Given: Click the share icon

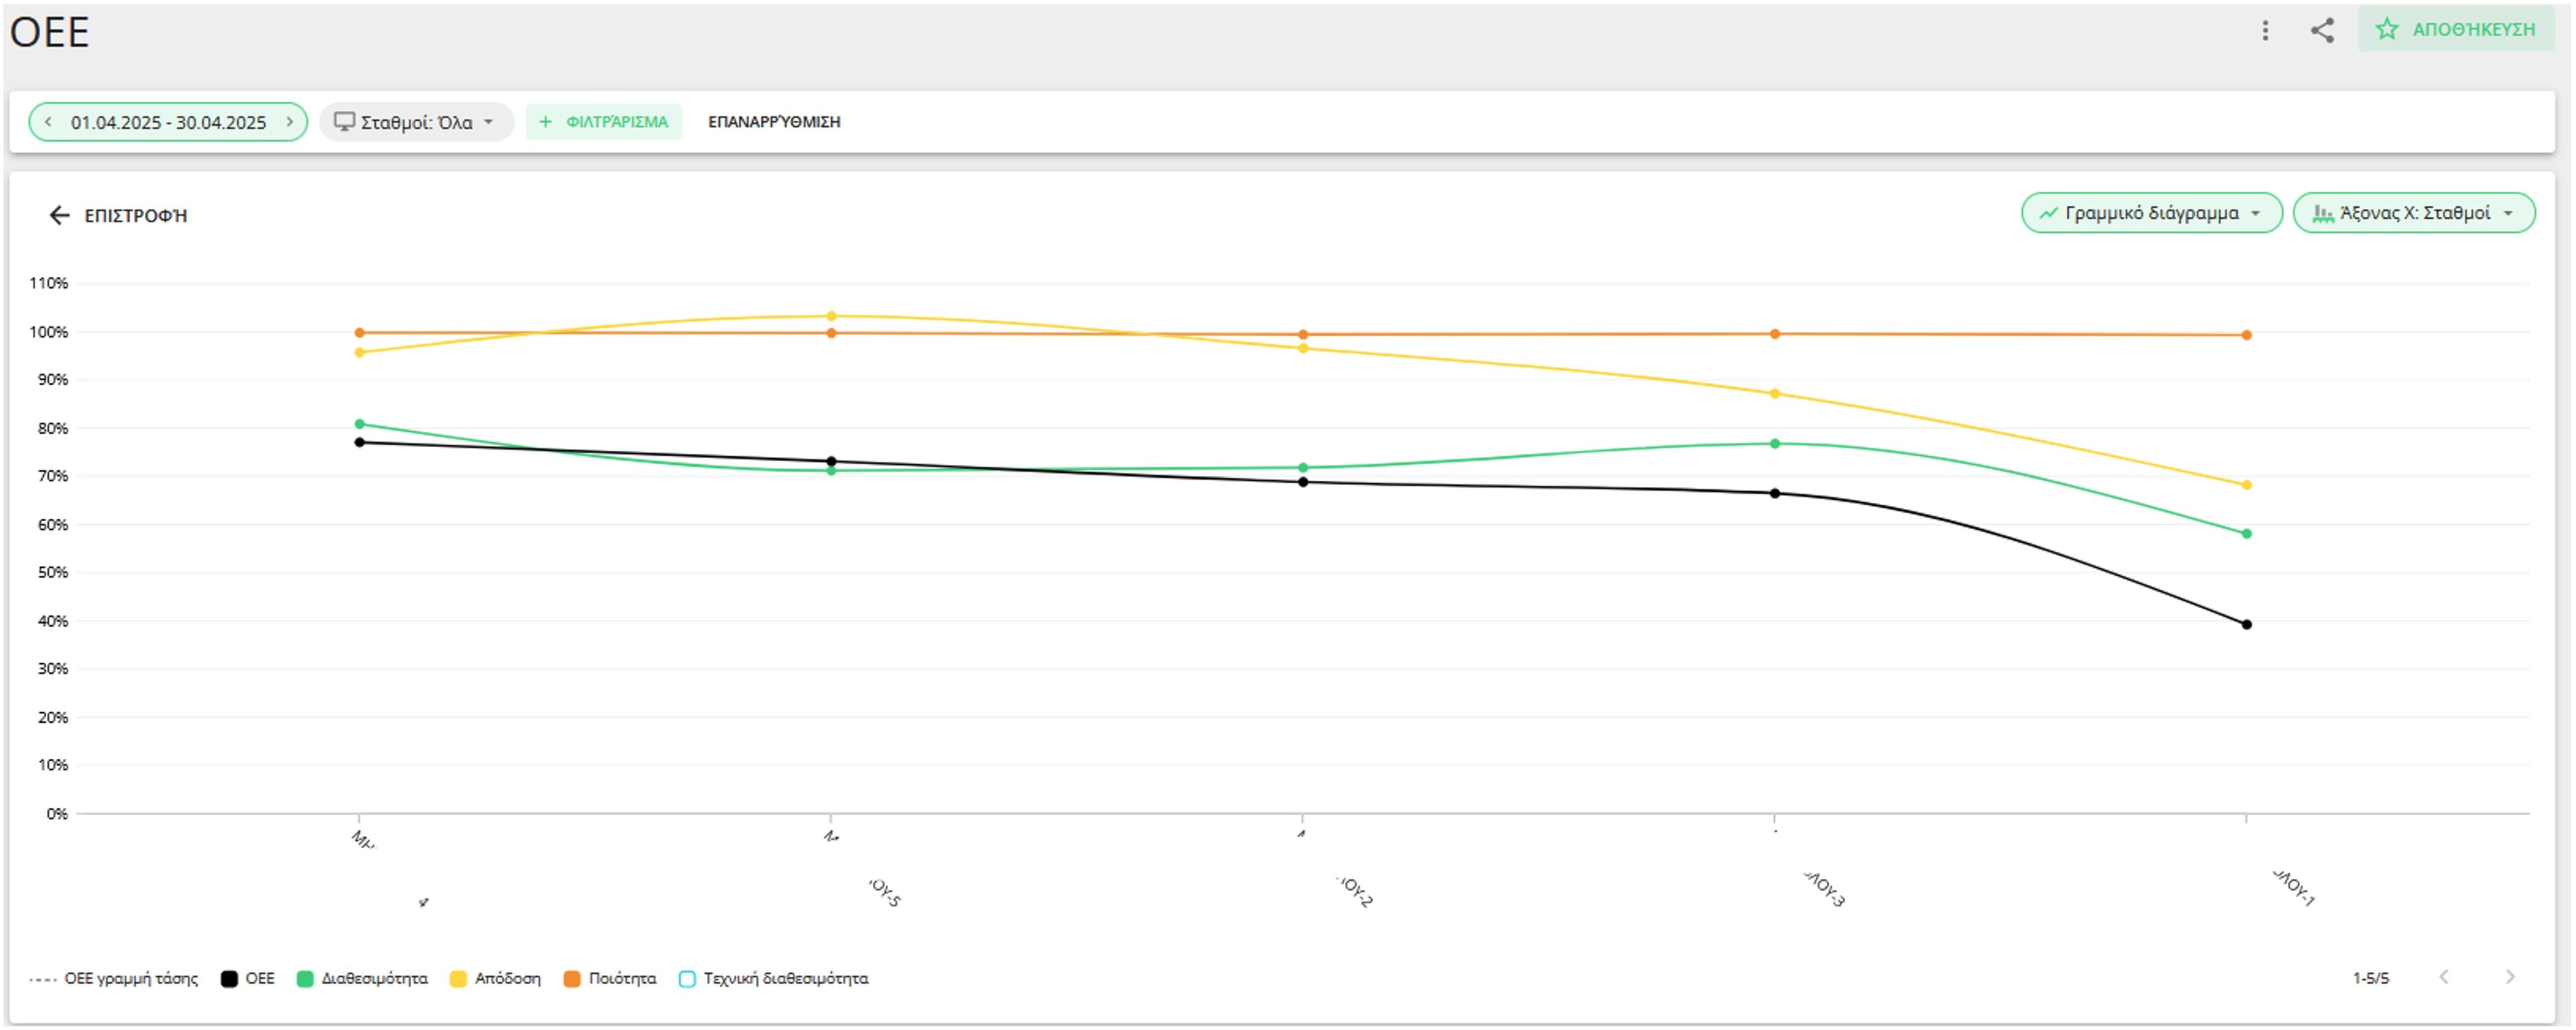Looking at the screenshot, I should pyautogui.click(x=2324, y=31).
